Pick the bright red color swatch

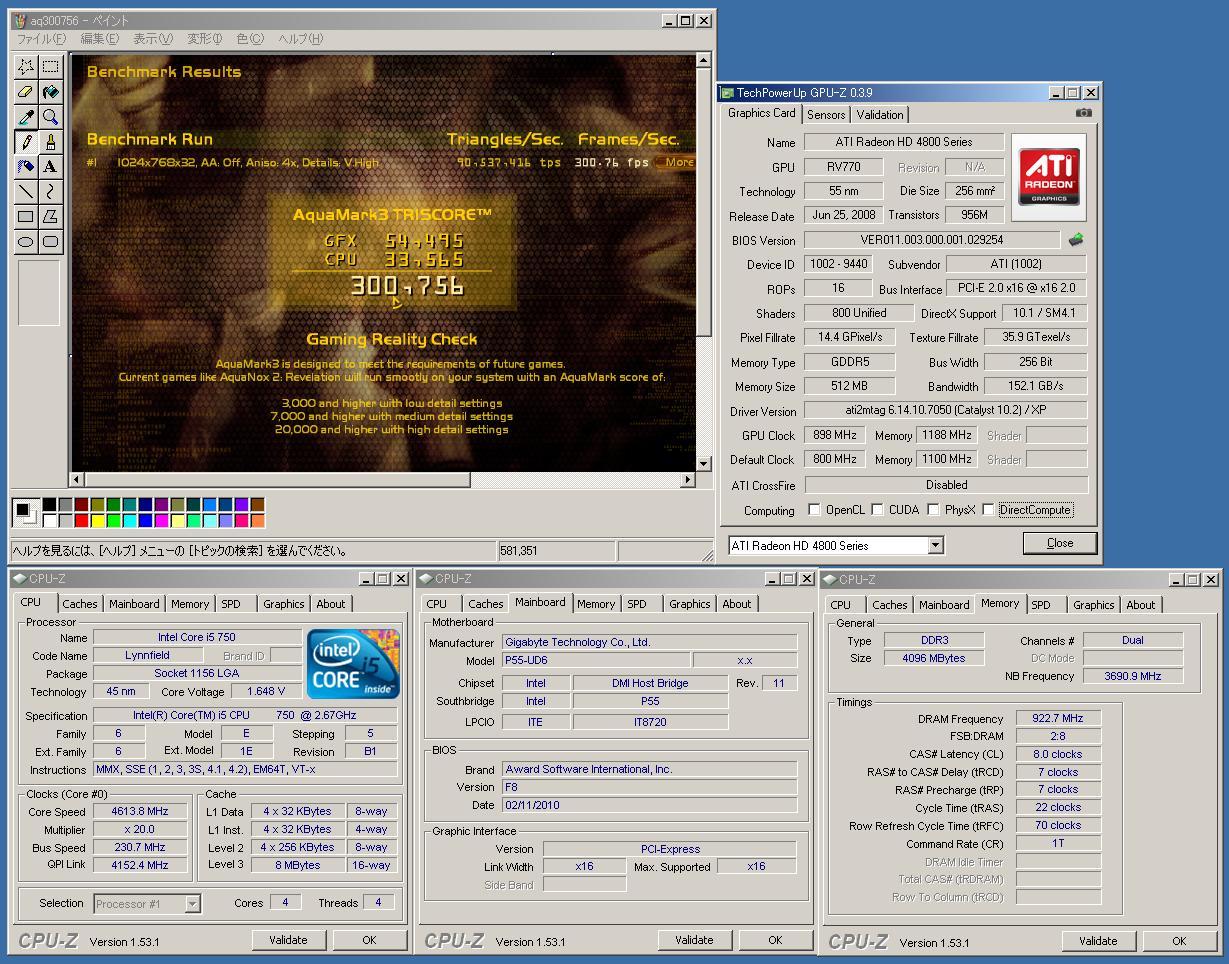pyautogui.click(x=81, y=520)
